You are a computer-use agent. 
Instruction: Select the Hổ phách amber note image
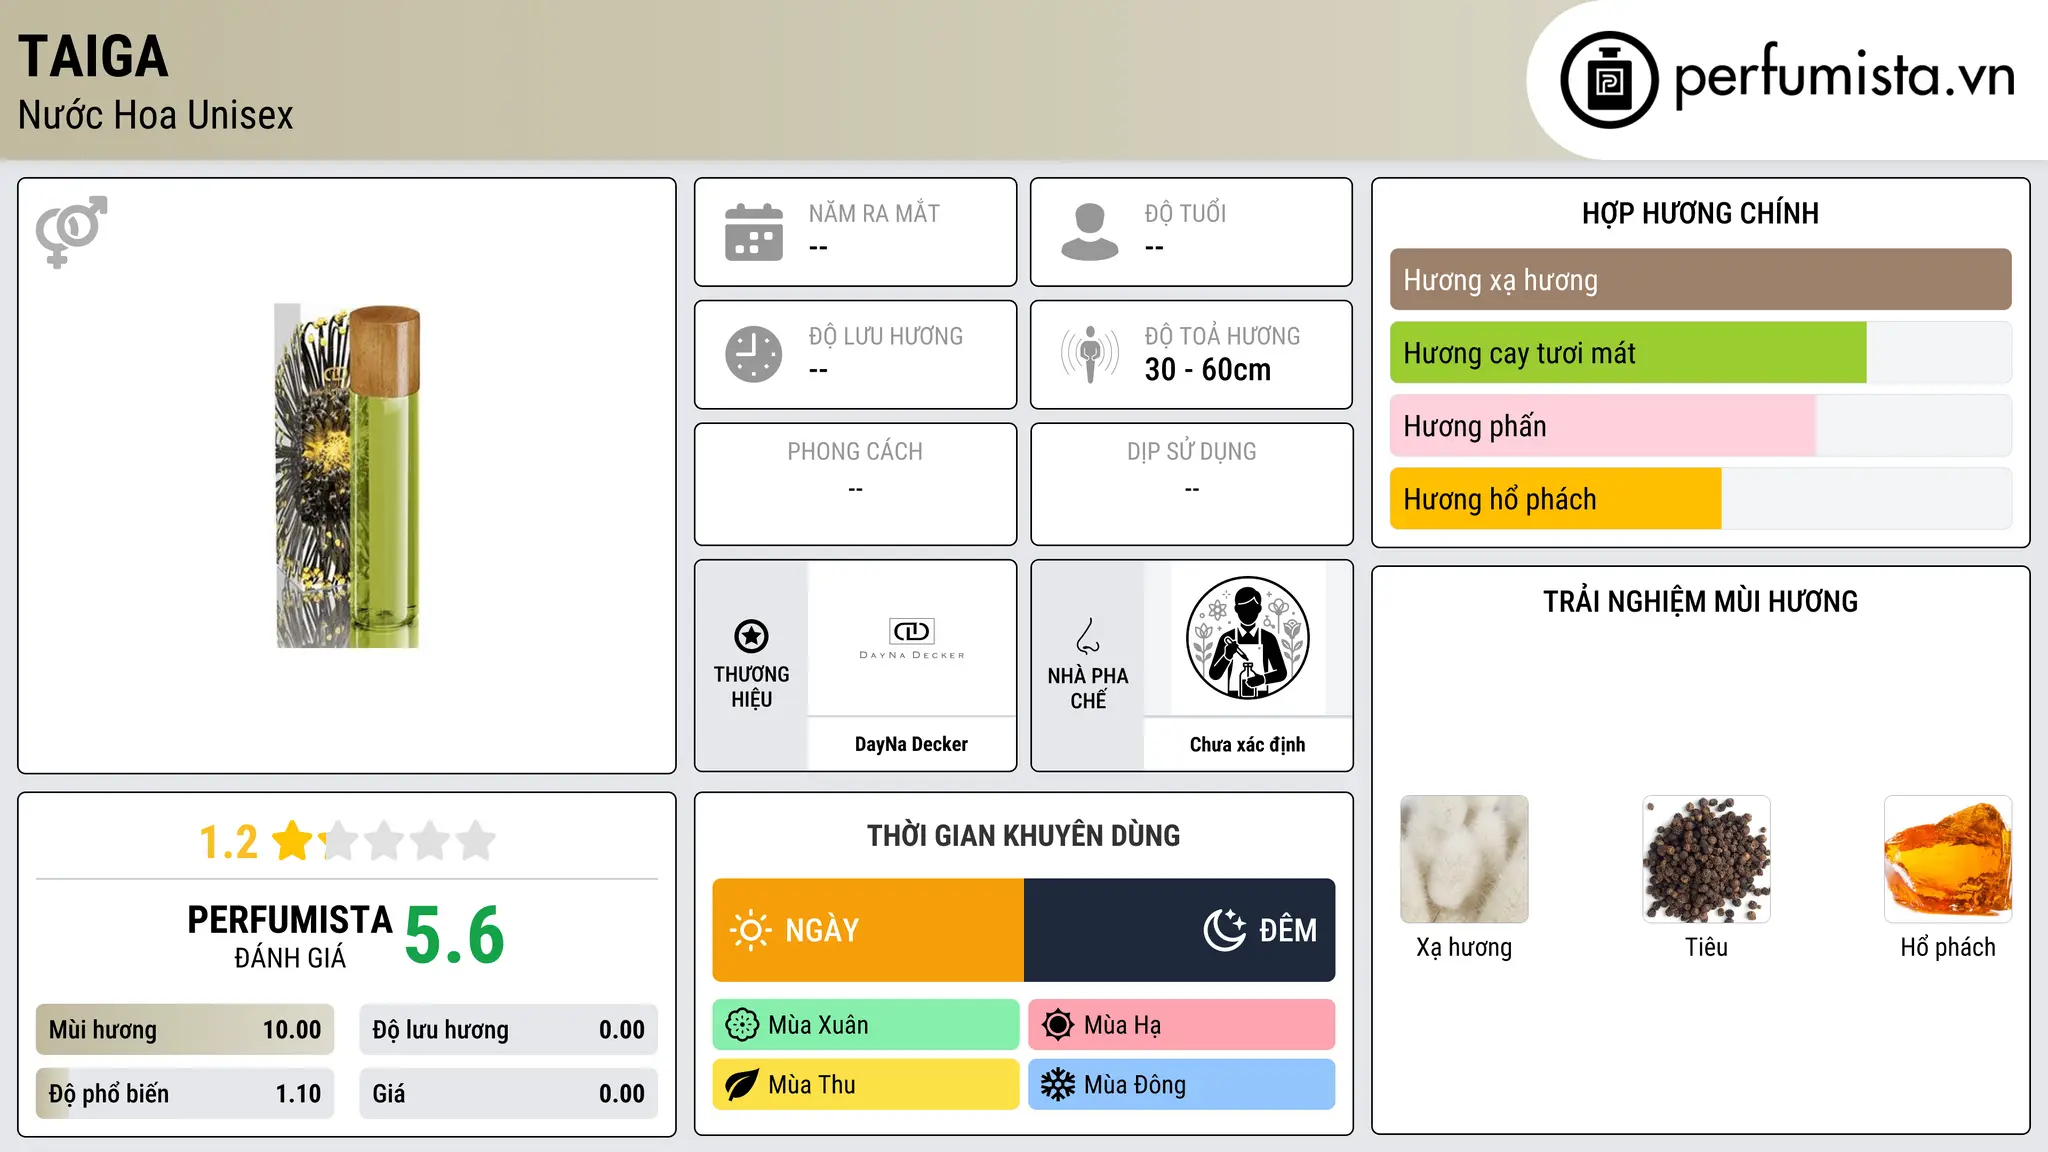[1948, 859]
